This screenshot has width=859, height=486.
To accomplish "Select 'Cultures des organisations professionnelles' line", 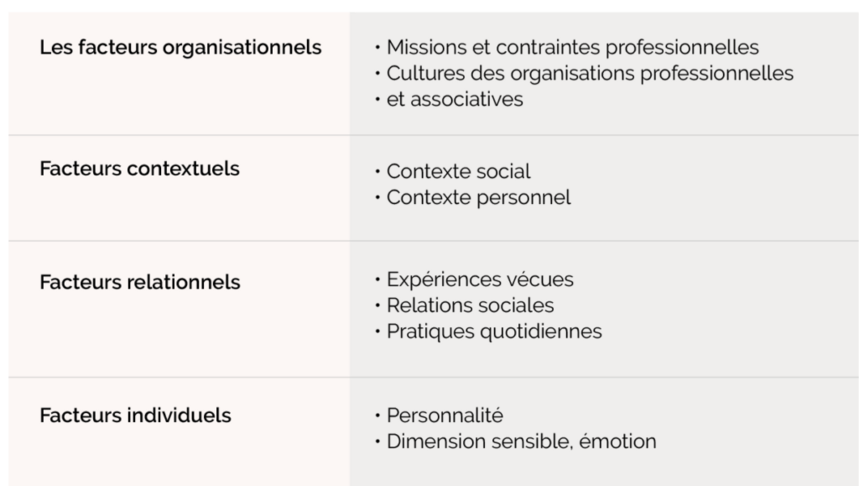I will [x=590, y=73].
